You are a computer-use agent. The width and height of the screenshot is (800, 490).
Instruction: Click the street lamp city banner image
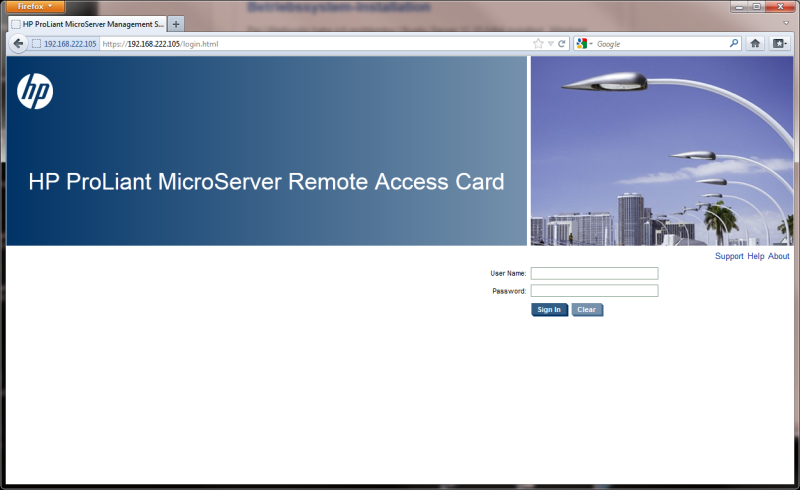click(x=662, y=151)
